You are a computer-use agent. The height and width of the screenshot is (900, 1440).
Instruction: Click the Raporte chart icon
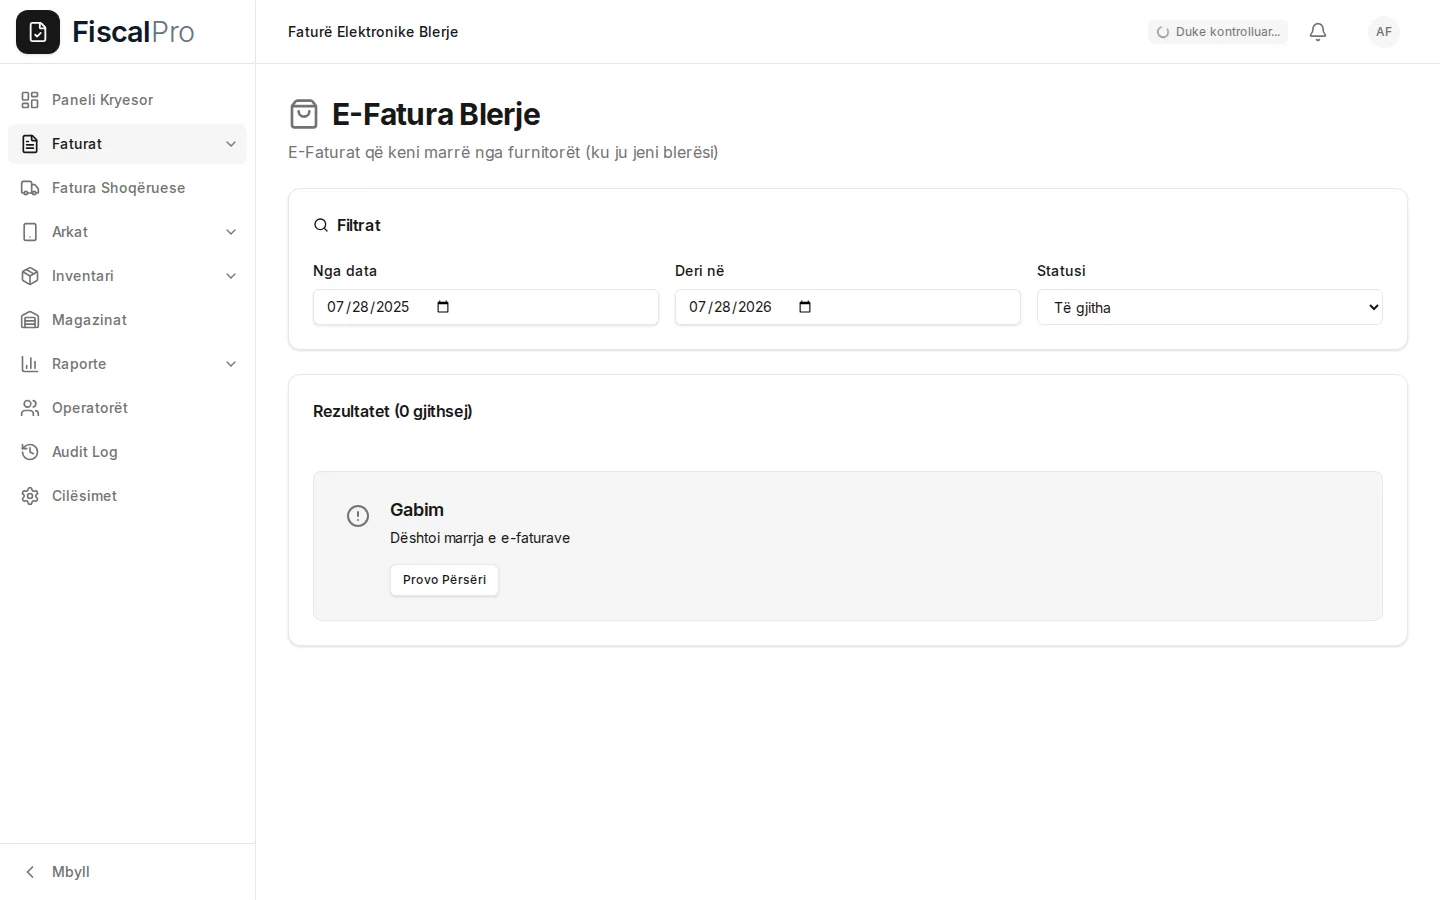pos(30,364)
